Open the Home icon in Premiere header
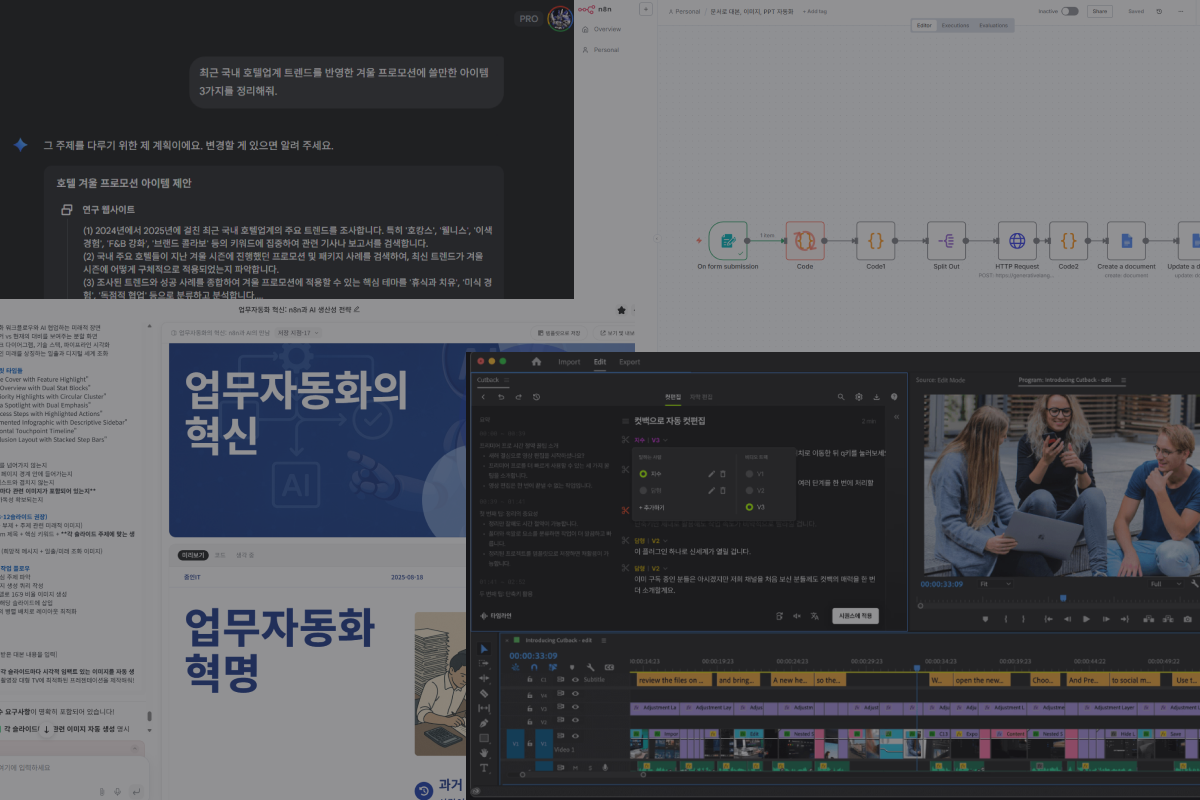Viewport: 1200px width, 800px height. click(x=536, y=362)
